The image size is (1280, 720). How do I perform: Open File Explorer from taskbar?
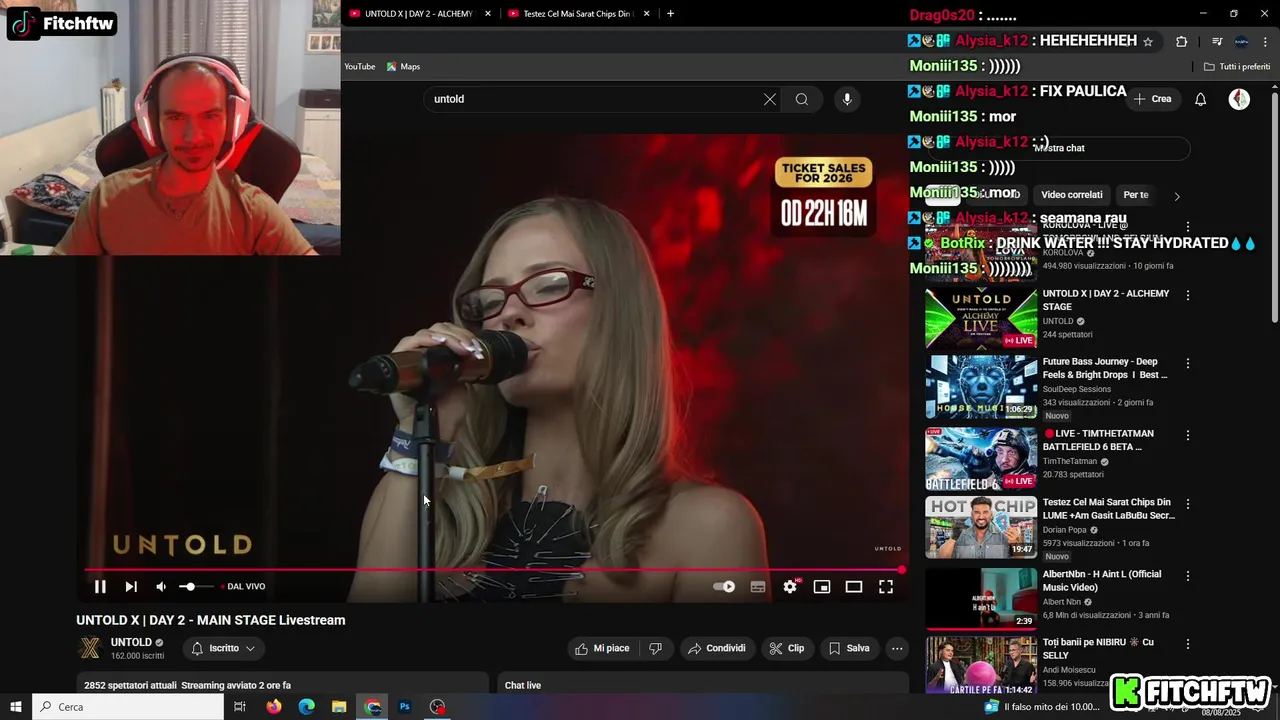(x=339, y=707)
